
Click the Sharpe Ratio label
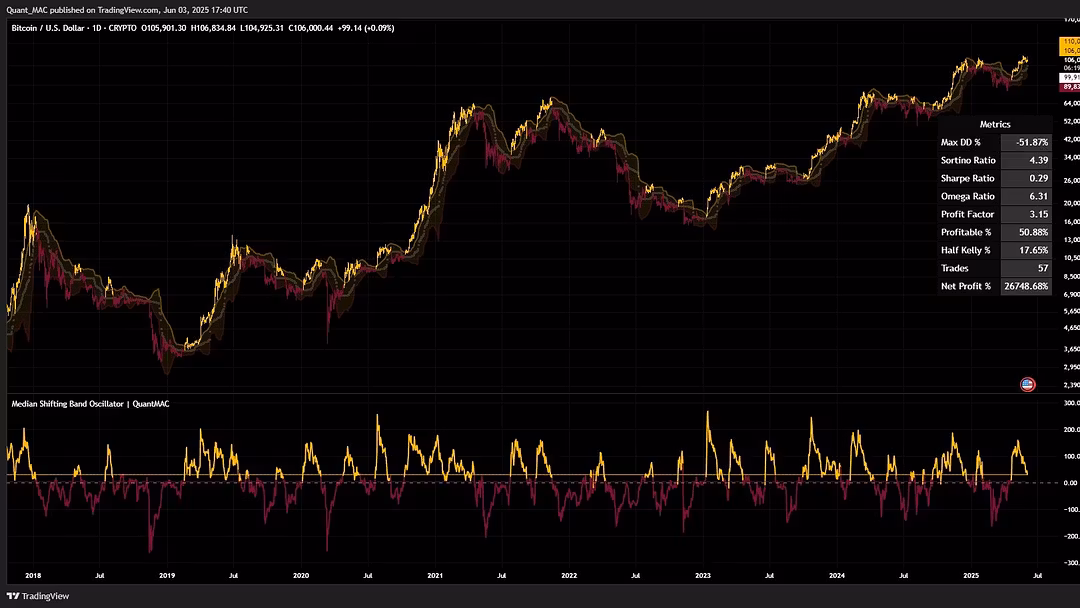tap(967, 178)
